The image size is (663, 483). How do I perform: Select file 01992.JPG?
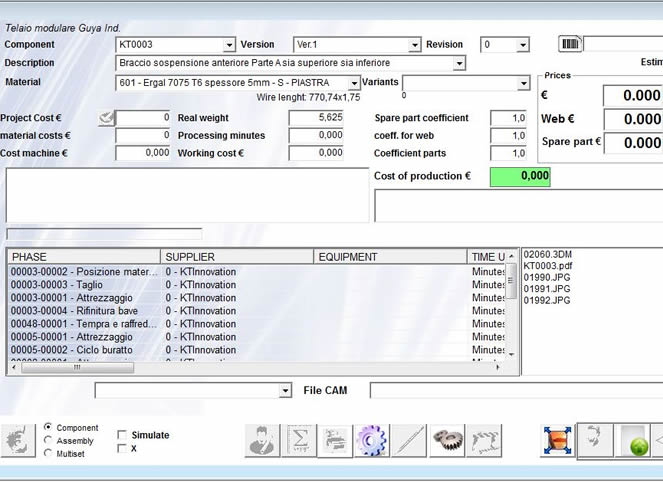547,300
